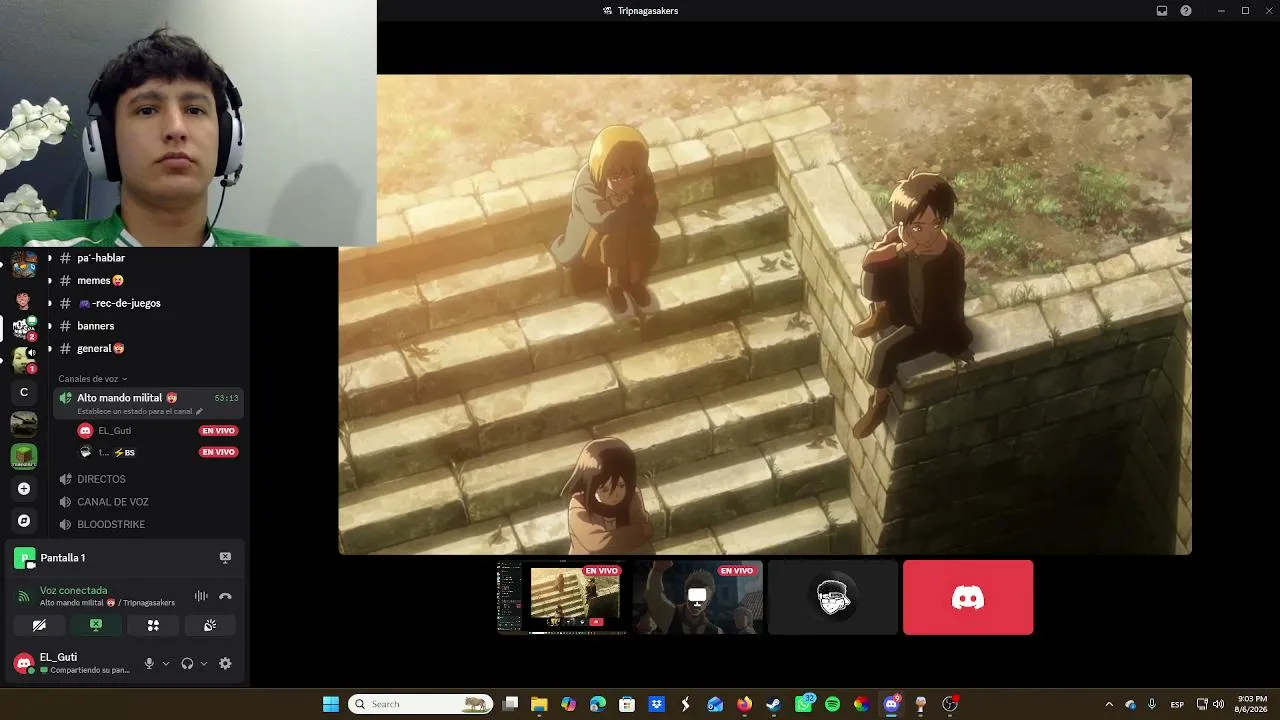Viewport: 1280px width, 720px height.
Task: Select the first EN VIVO stream thumbnail
Action: [x=562, y=597]
